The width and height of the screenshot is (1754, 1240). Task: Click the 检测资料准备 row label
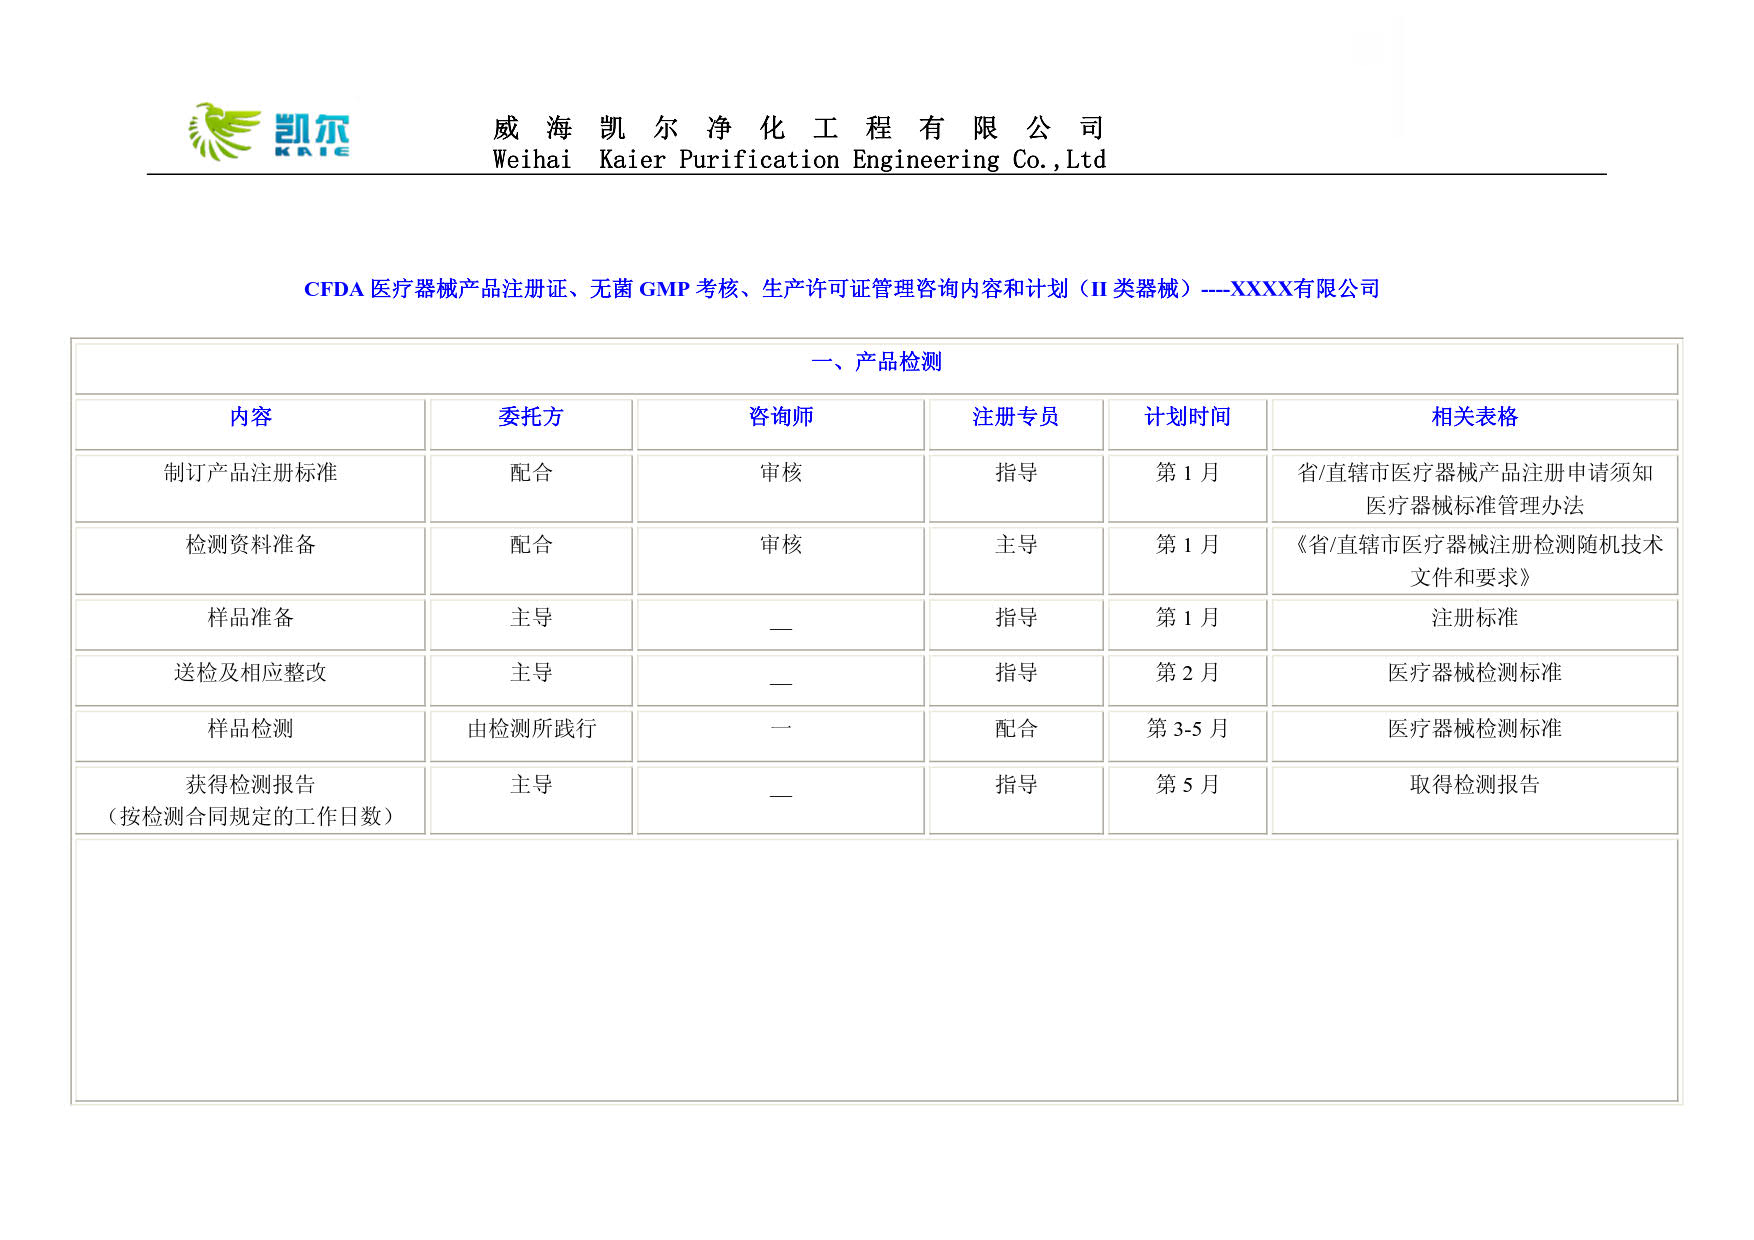tap(250, 545)
